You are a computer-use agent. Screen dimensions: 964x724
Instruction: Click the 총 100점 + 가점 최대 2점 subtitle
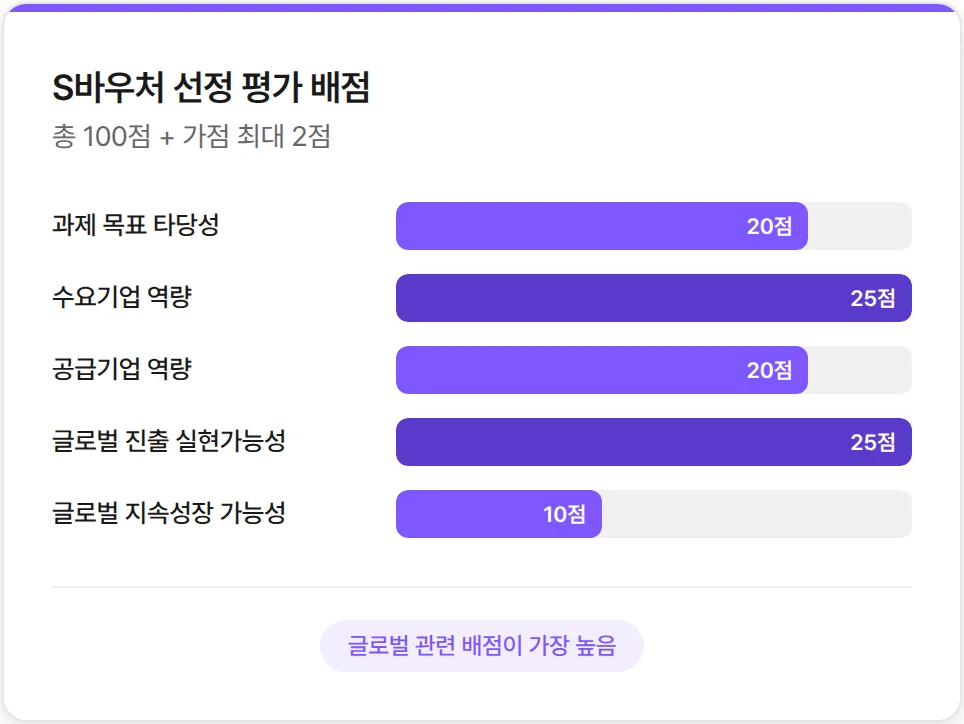click(x=191, y=136)
